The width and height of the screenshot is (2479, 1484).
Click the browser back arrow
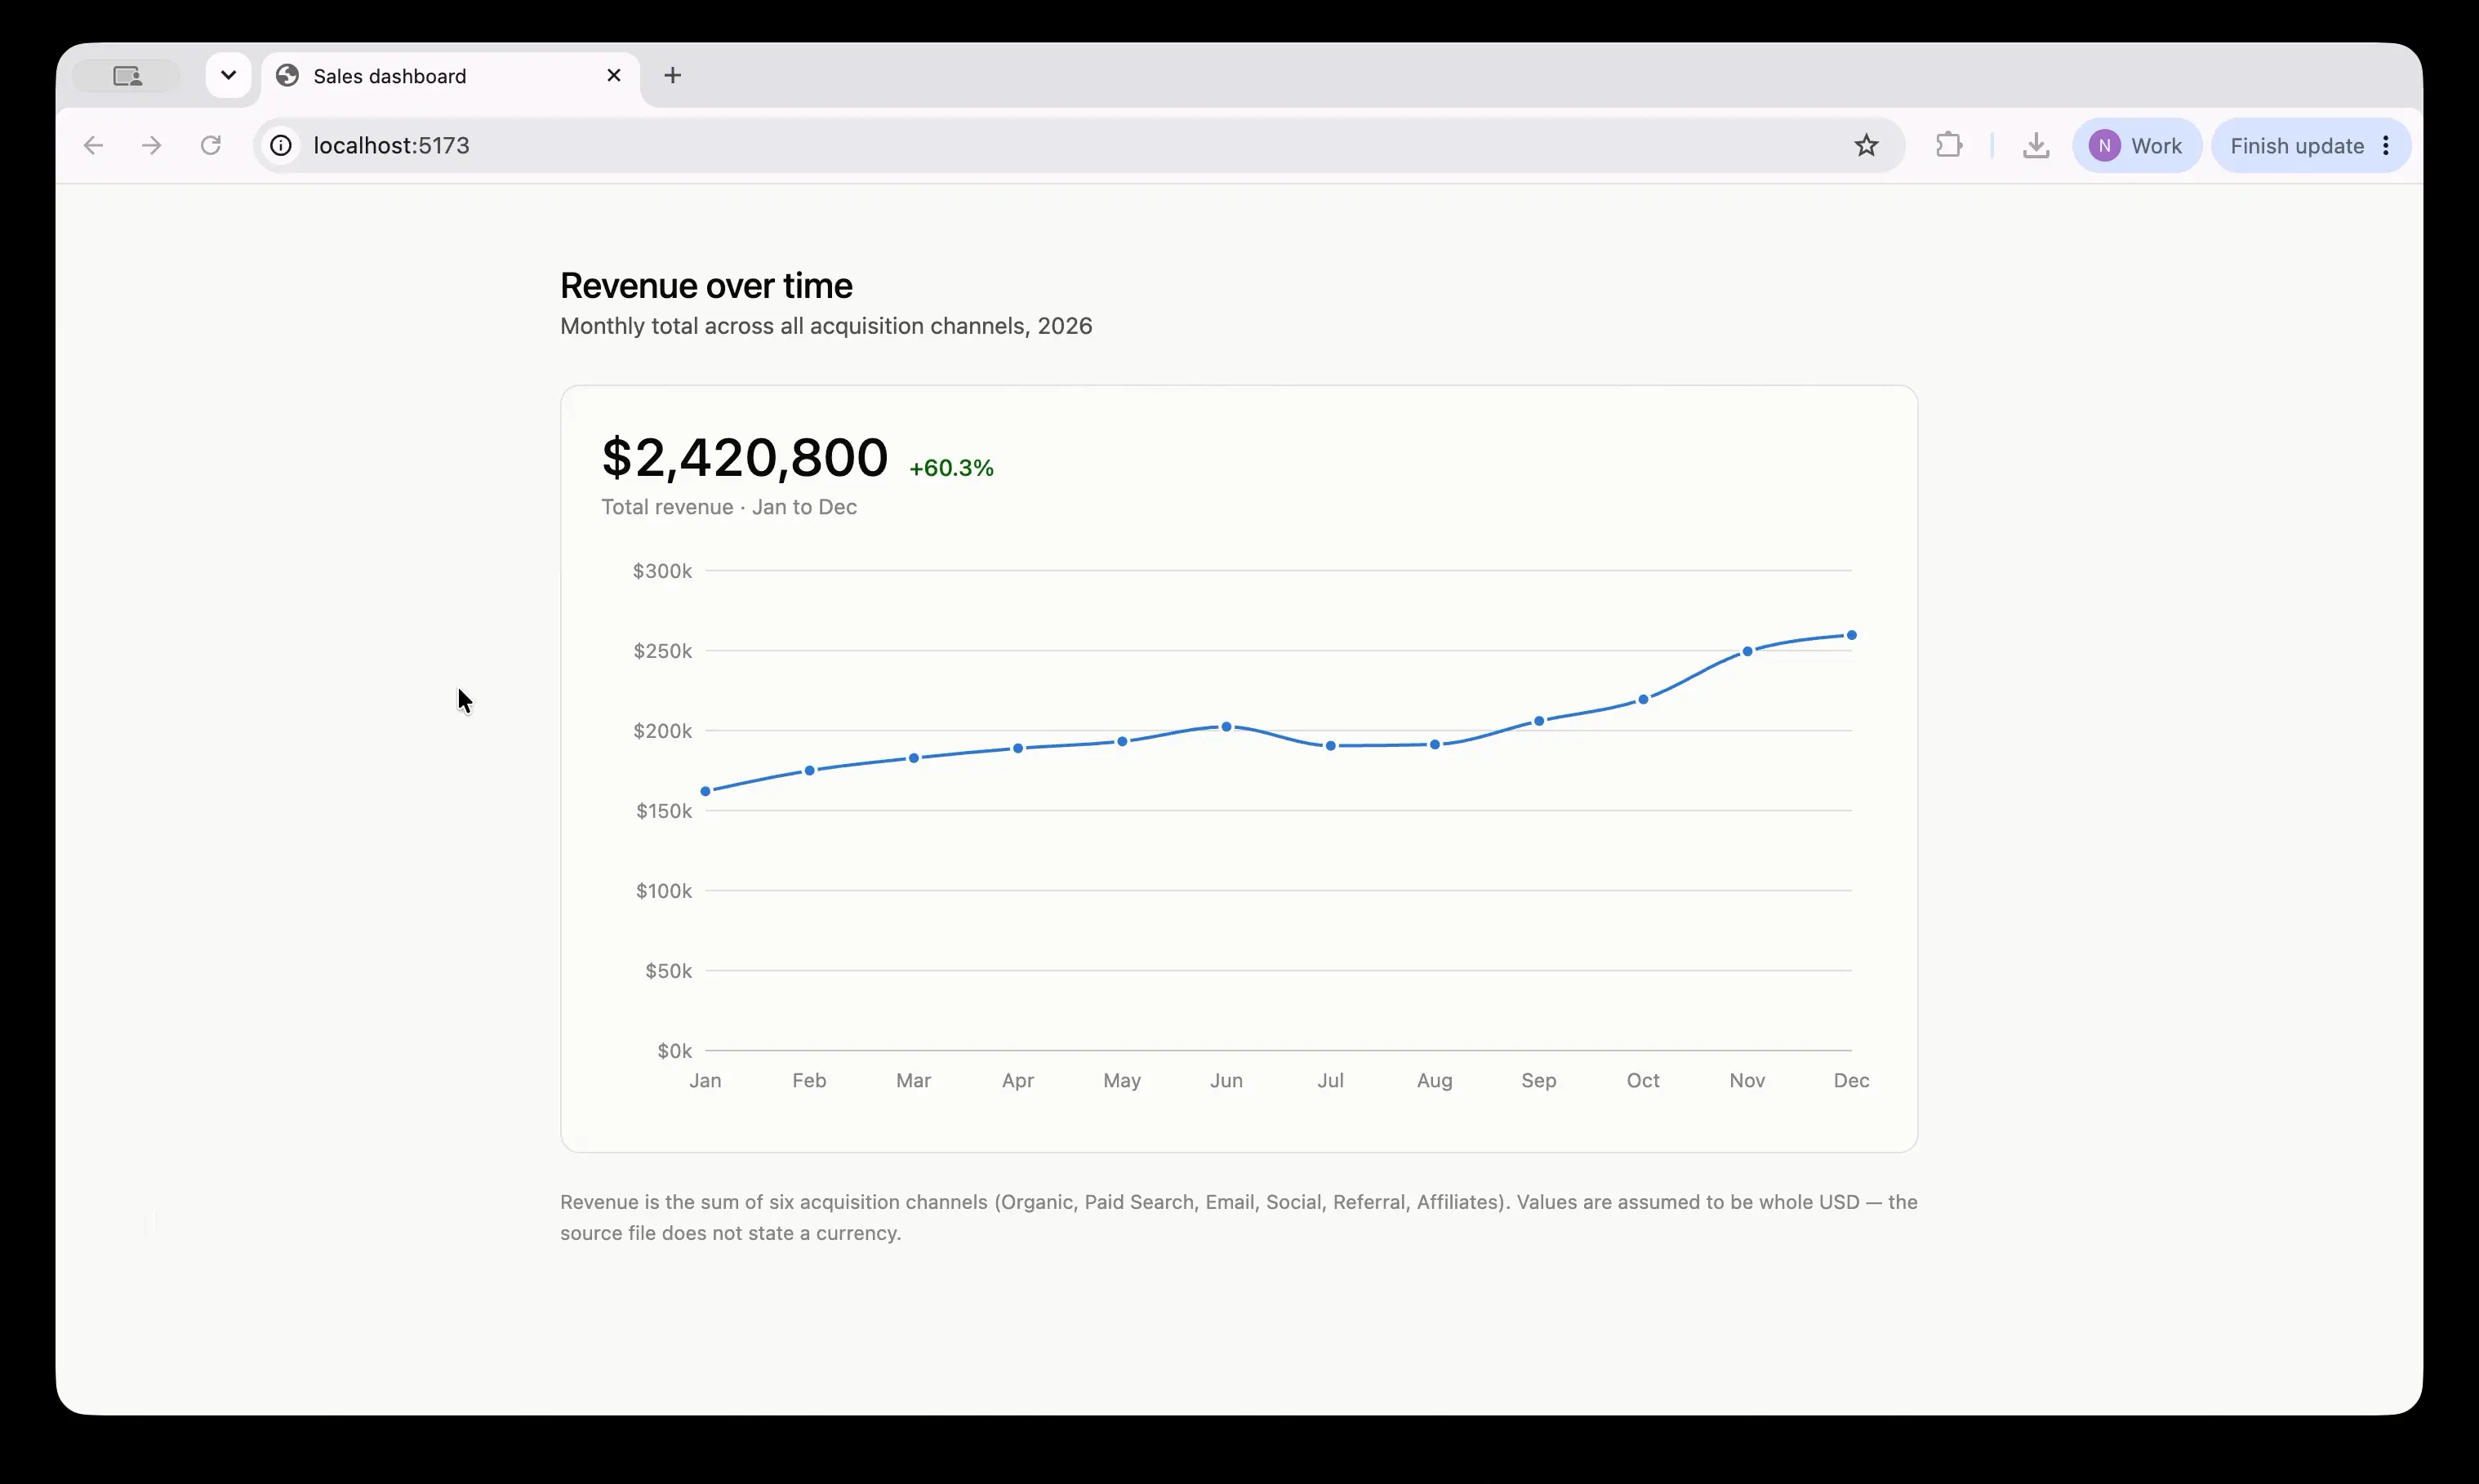(x=93, y=146)
